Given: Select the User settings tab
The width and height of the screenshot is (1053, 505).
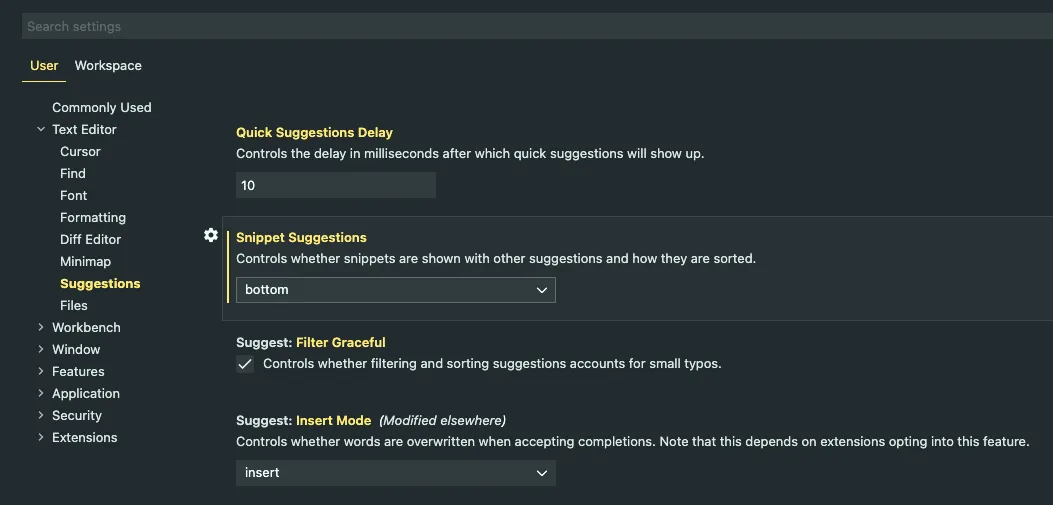Looking at the screenshot, I should click(44, 66).
